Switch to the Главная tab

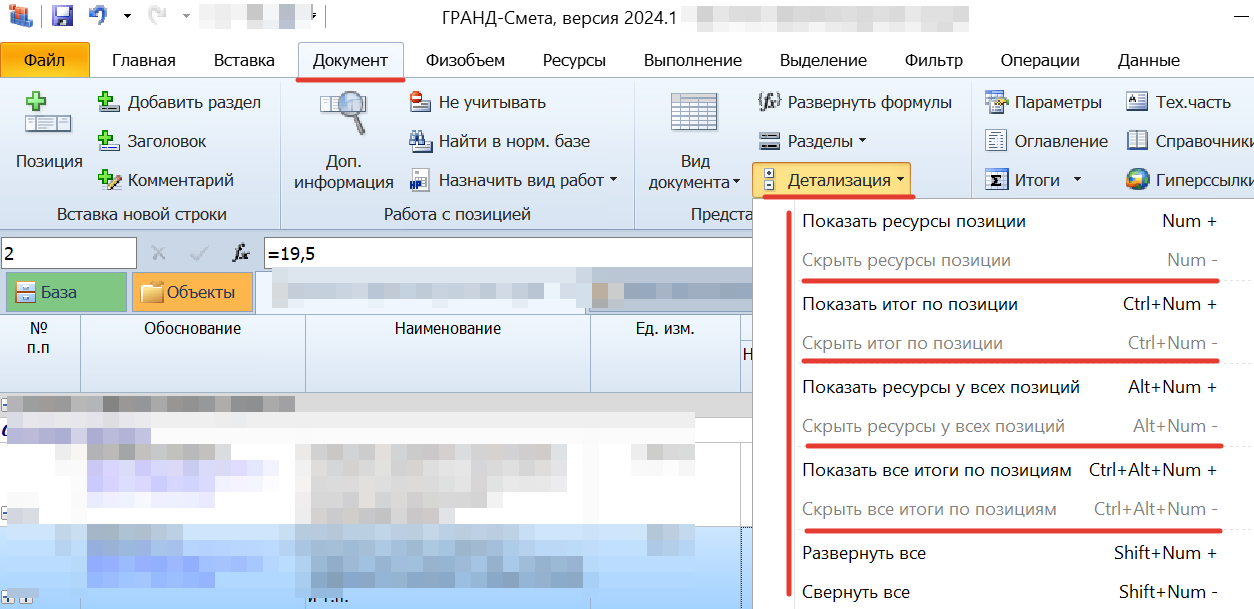tap(143, 60)
